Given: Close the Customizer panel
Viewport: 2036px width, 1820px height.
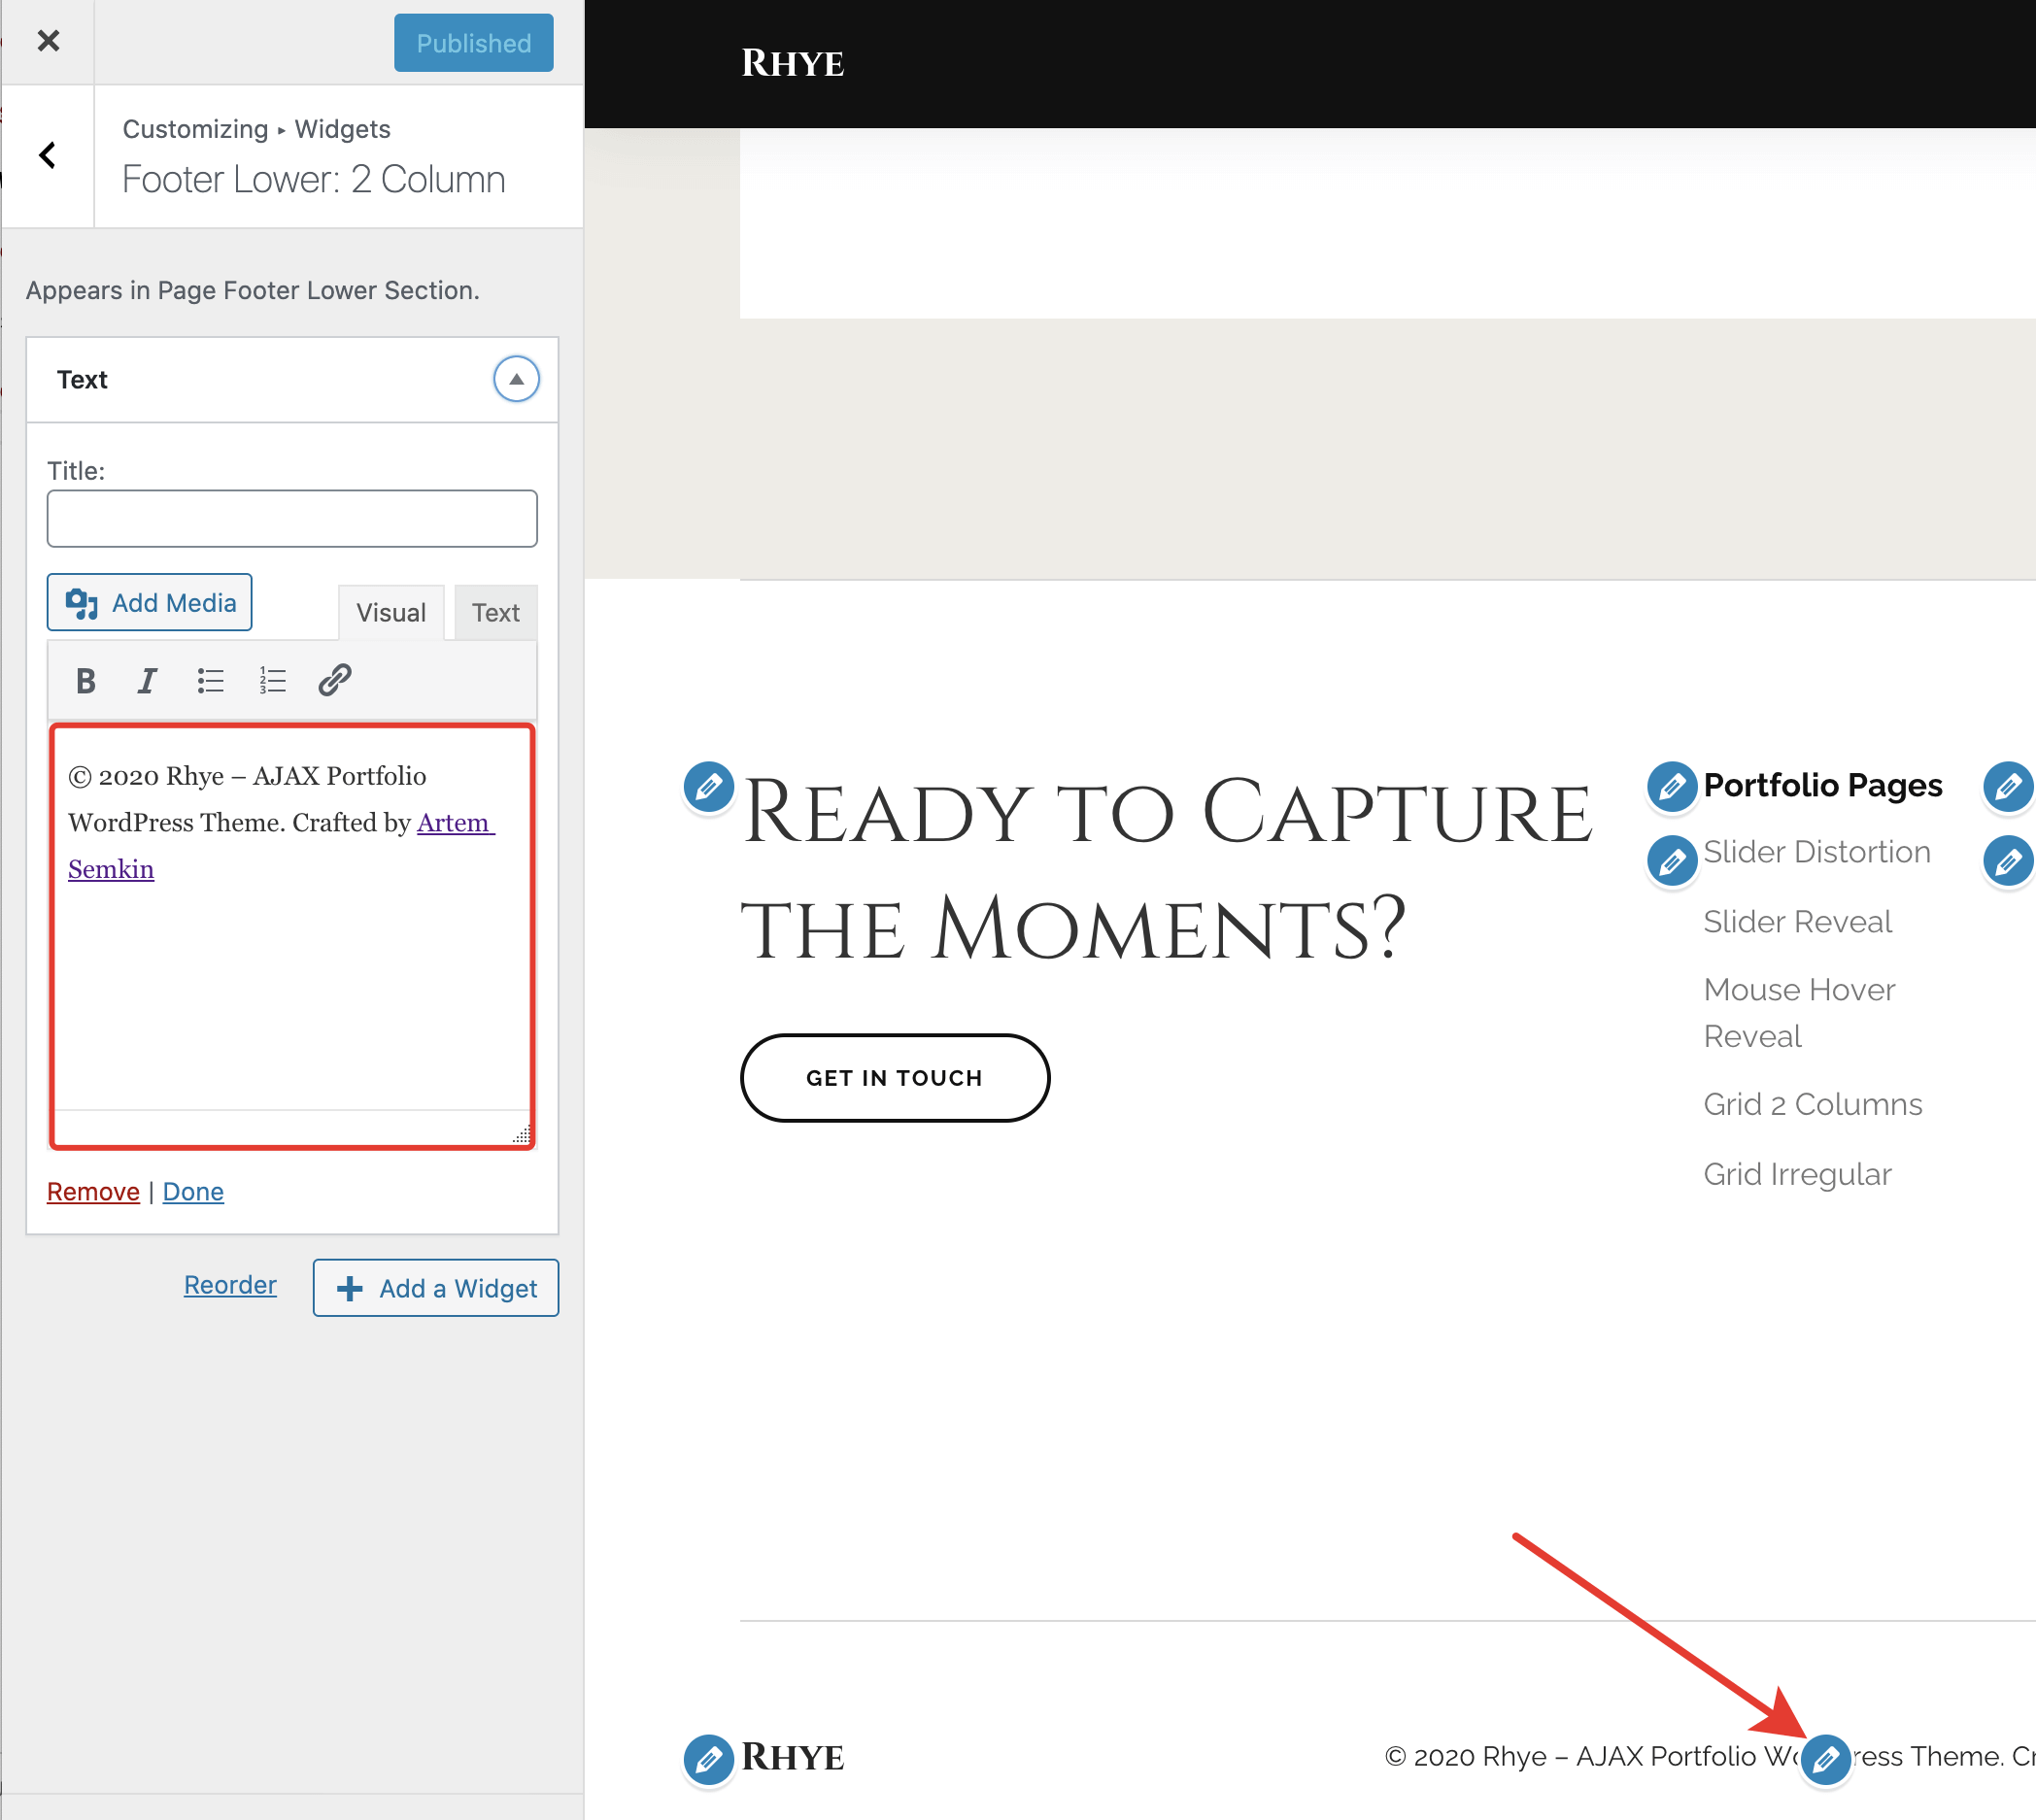Looking at the screenshot, I should click(x=48, y=41).
